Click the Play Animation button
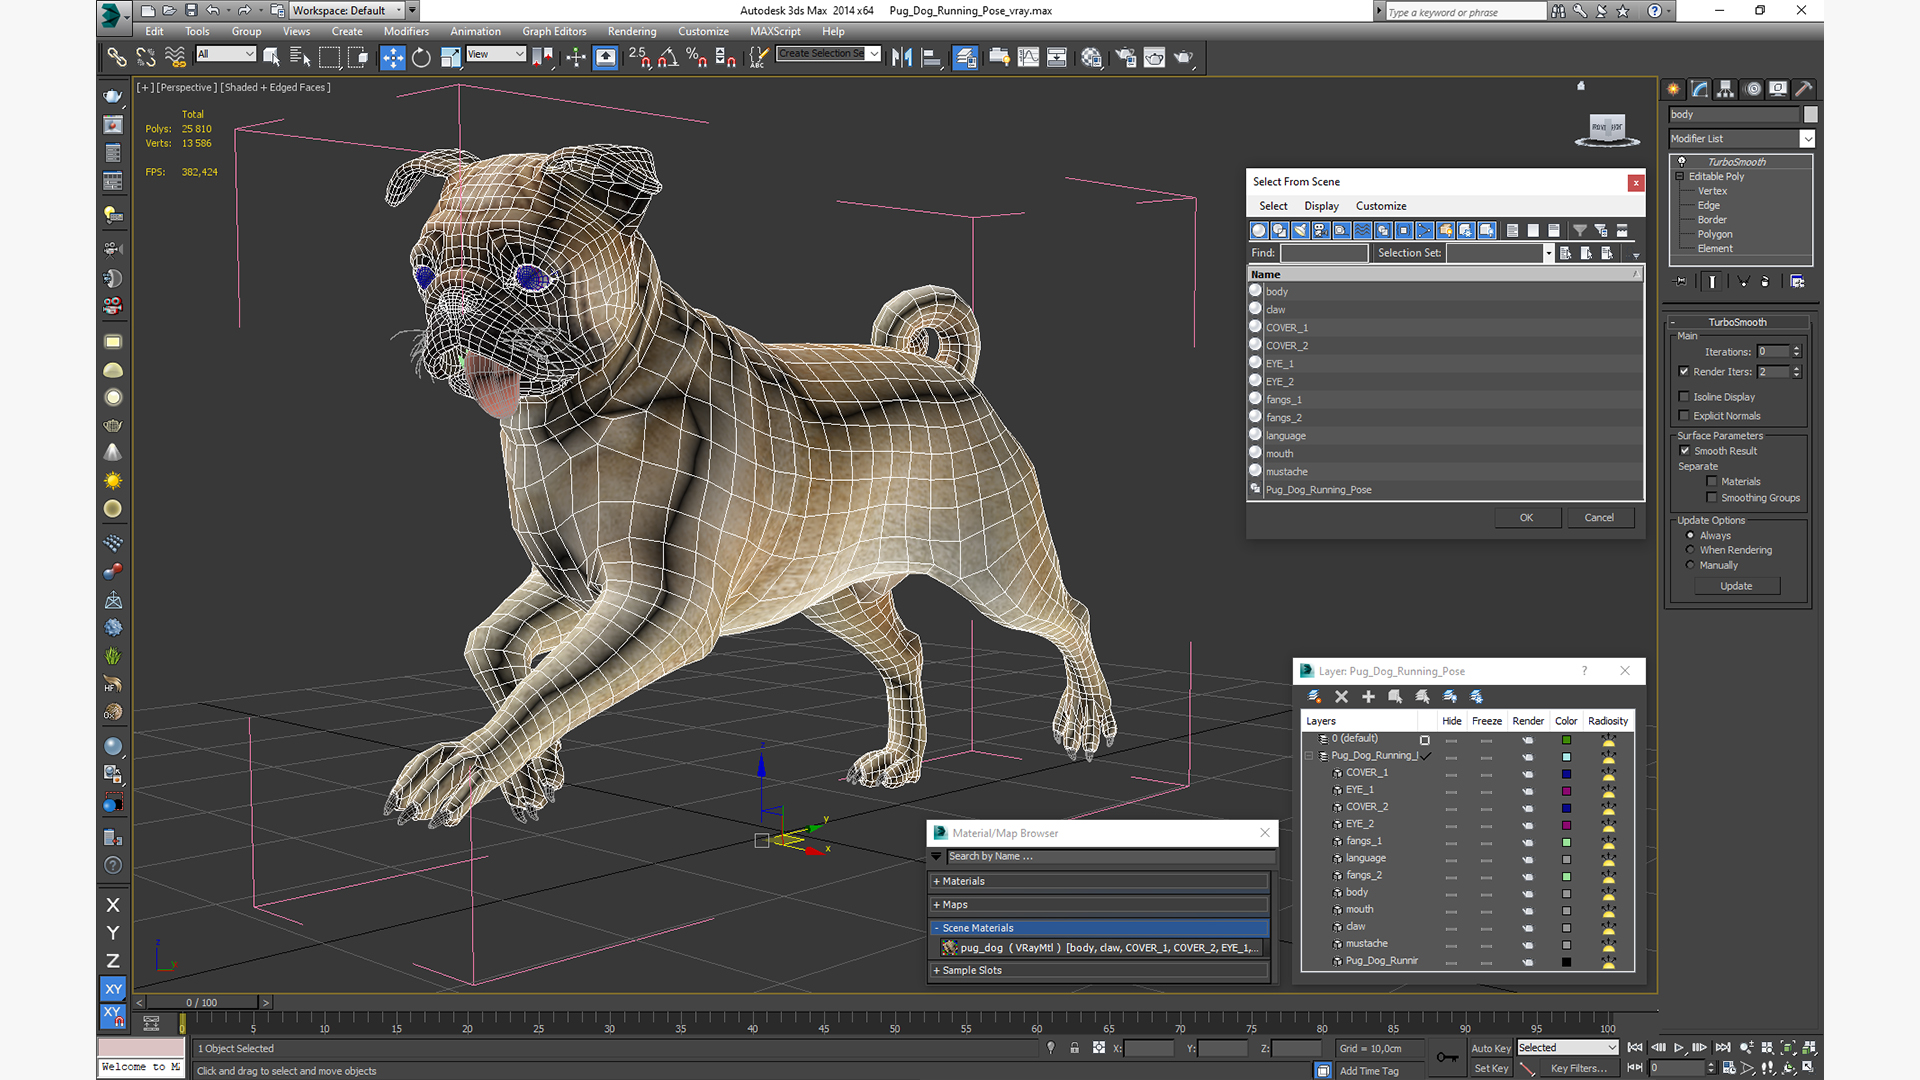The width and height of the screenshot is (1920, 1080). tap(1678, 1048)
